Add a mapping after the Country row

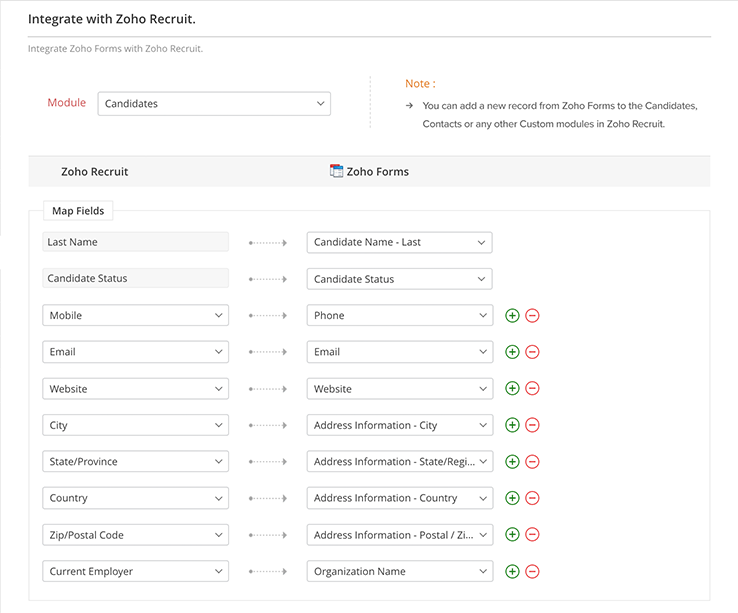pos(512,498)
